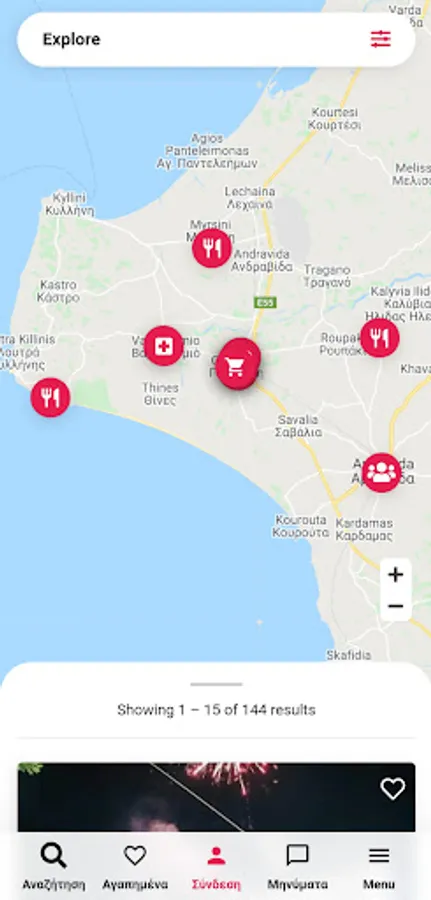
Task: Open the filter settings icon
Action: [x=380, y=39]
